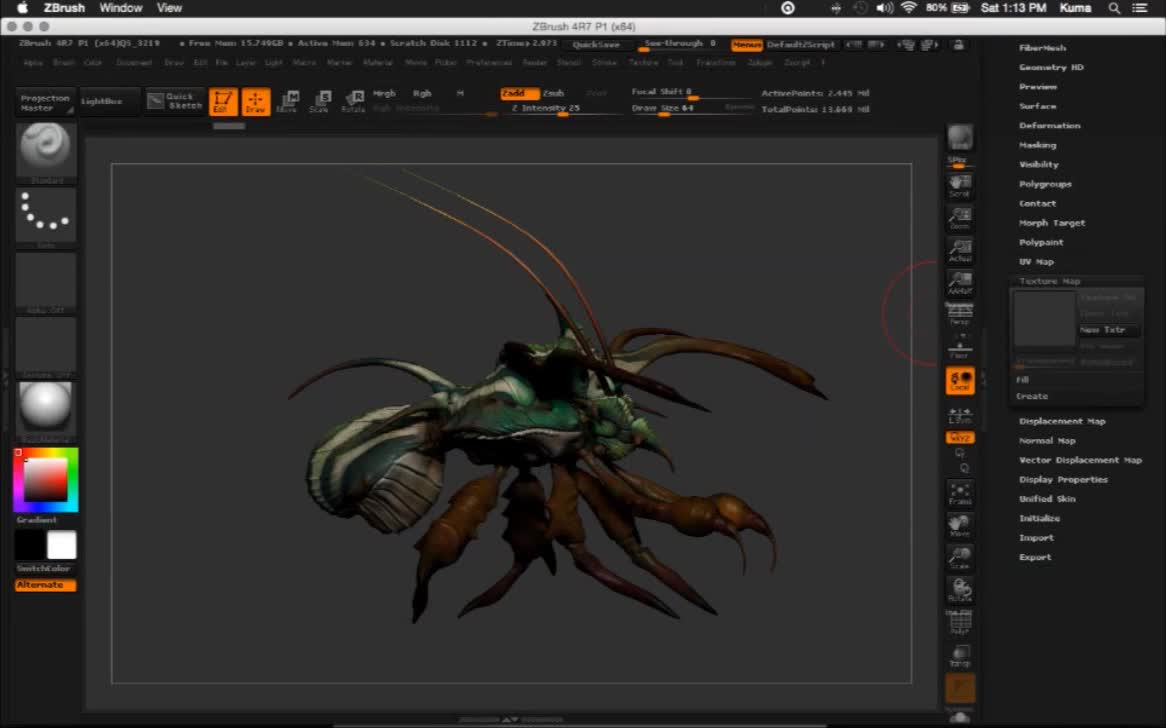Open the Apple menu
The height and width of the screenshot is (728, 1166).
click(x=22, y=8)
